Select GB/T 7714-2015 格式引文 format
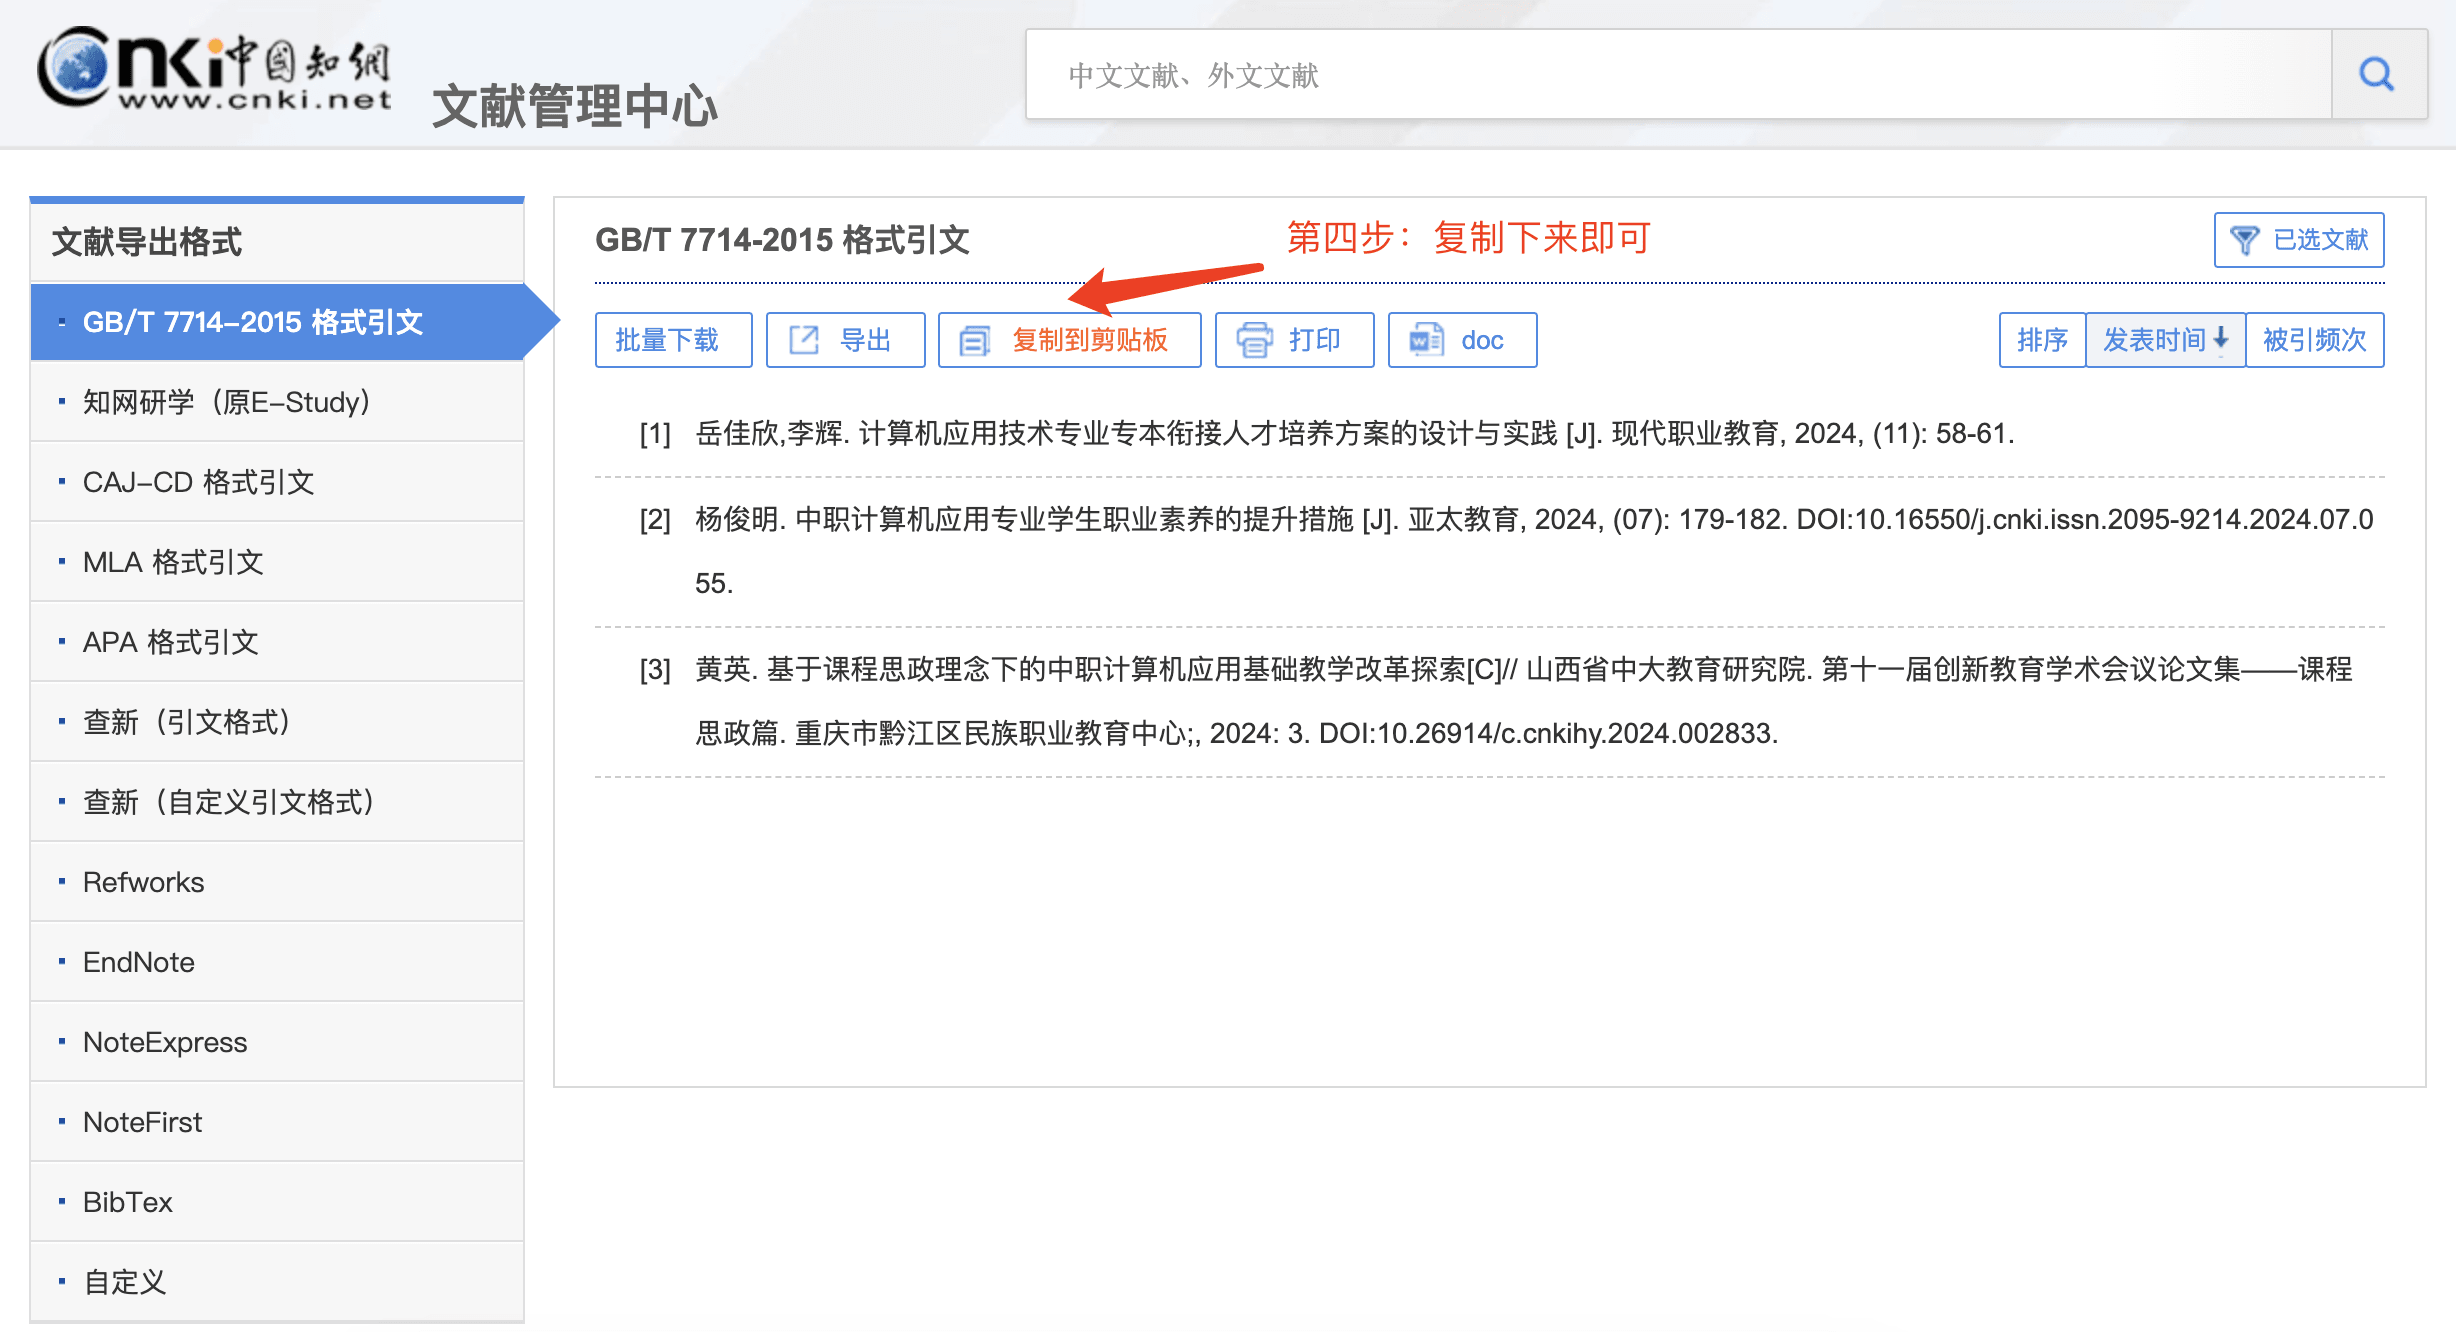This screenshot has height=1332, width=2456. pyautogui.click(x=253, y=322)
